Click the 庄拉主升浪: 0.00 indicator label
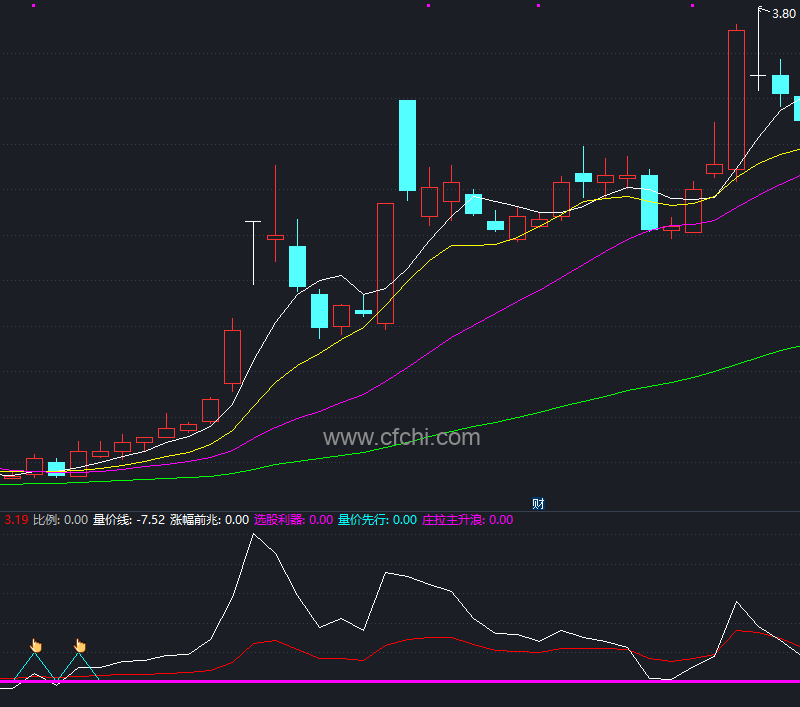The image size is (800, 707). pos(467,520)
